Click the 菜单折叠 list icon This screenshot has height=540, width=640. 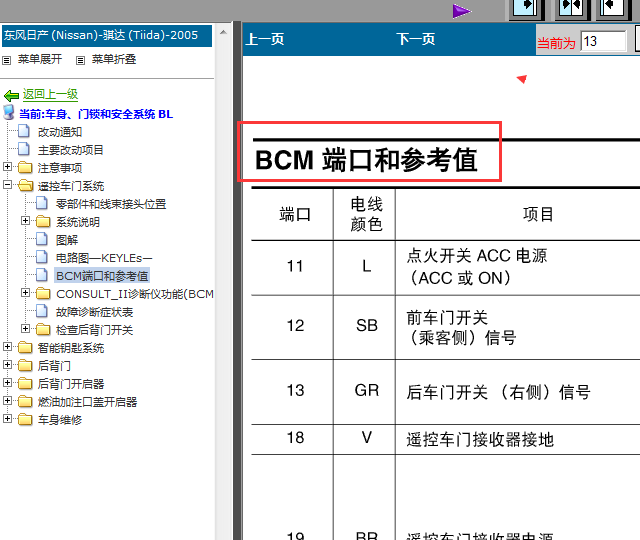80,60
